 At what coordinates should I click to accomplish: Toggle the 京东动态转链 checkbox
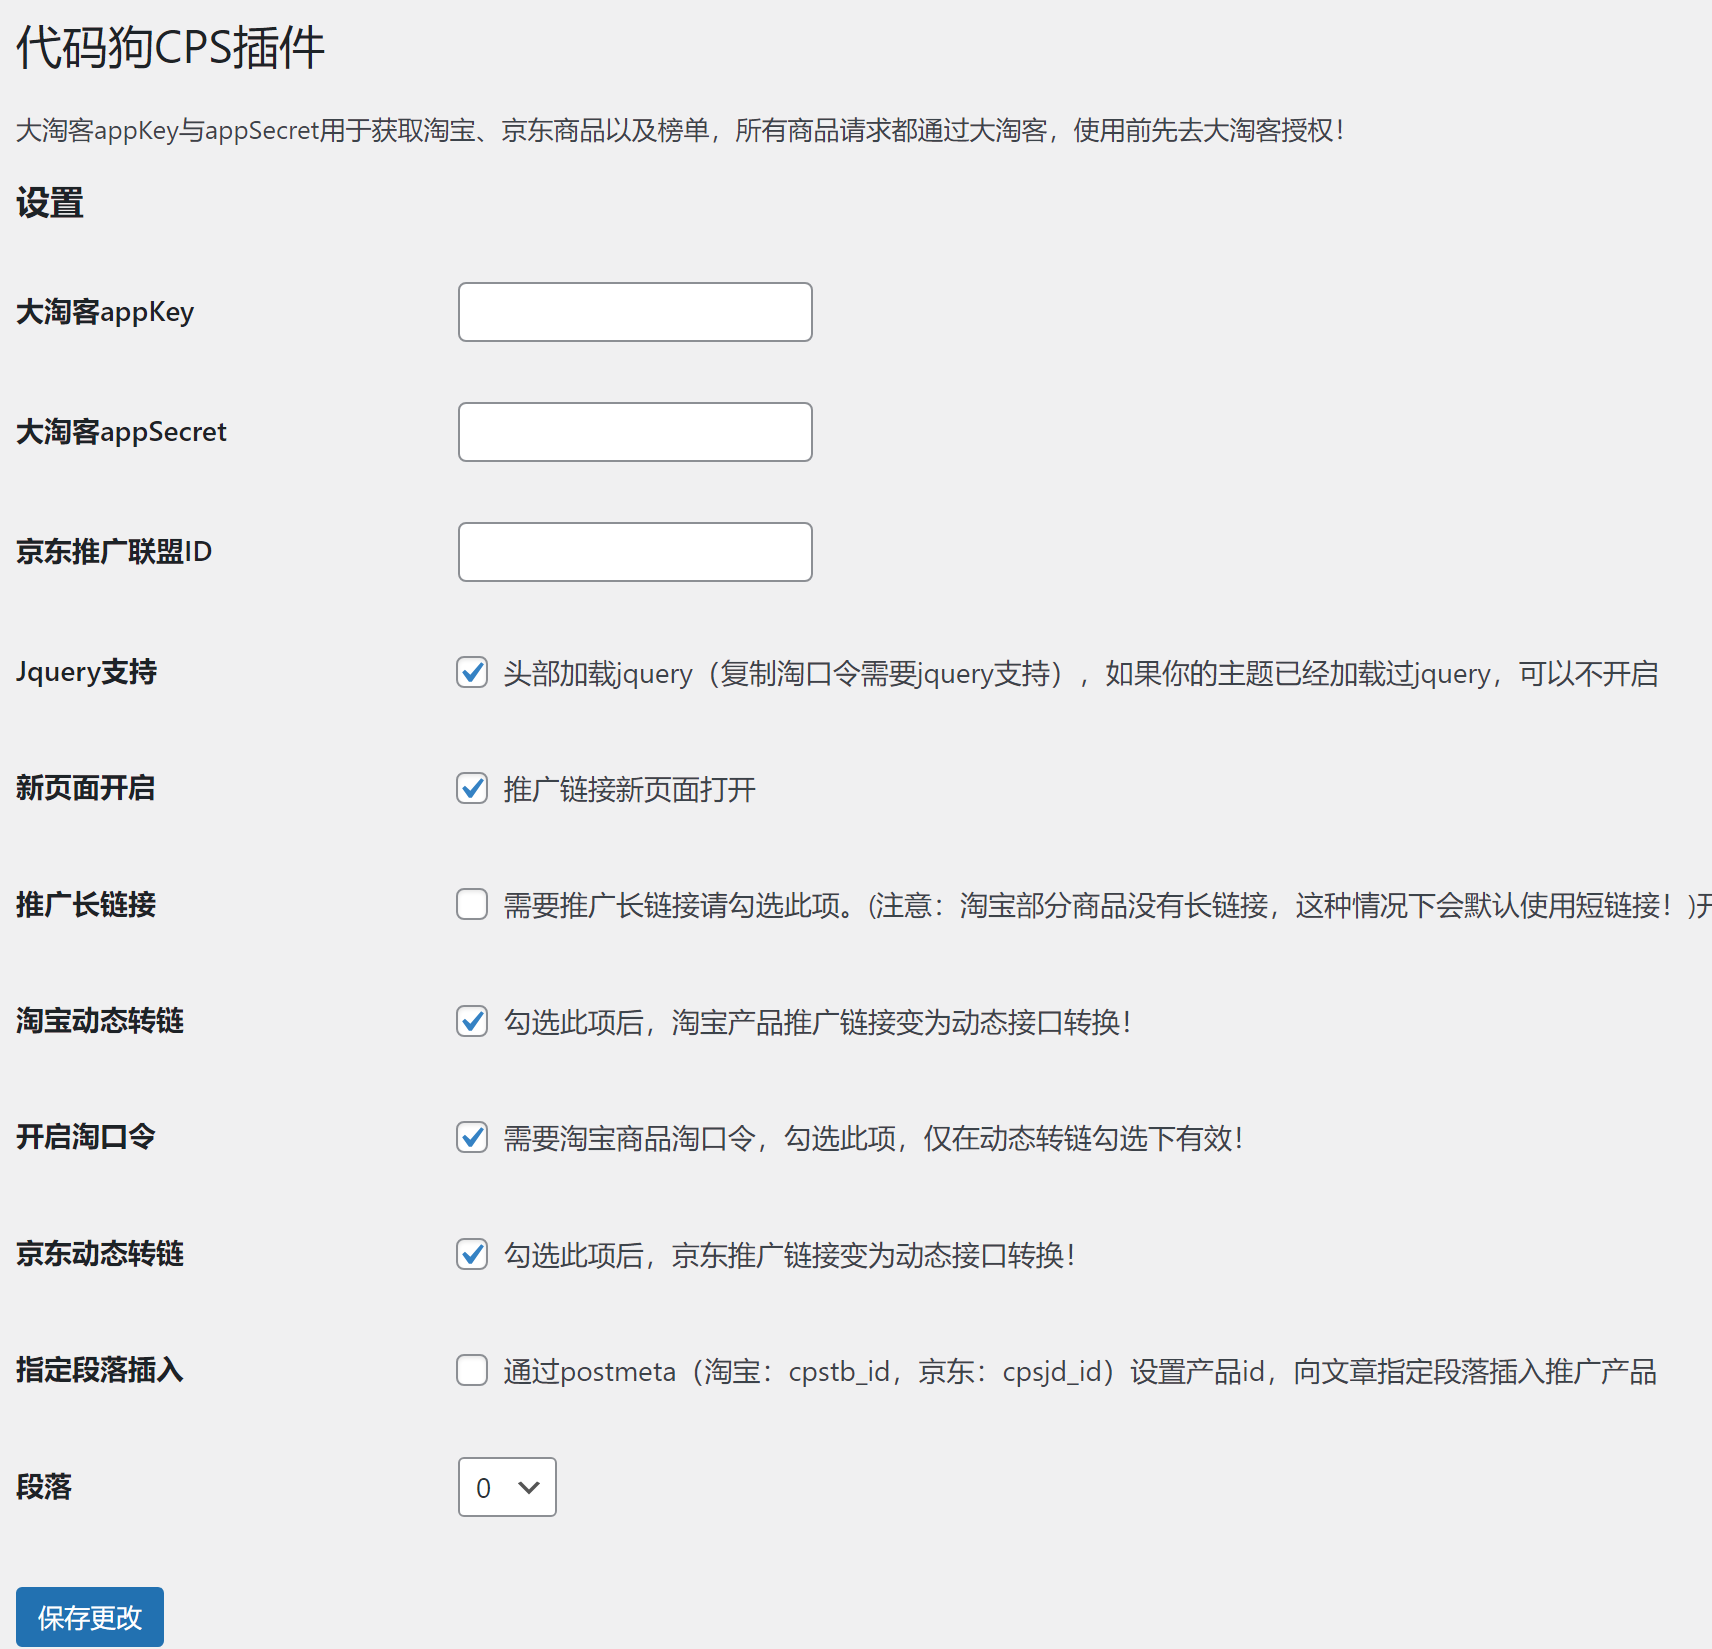pos(472,1254)
